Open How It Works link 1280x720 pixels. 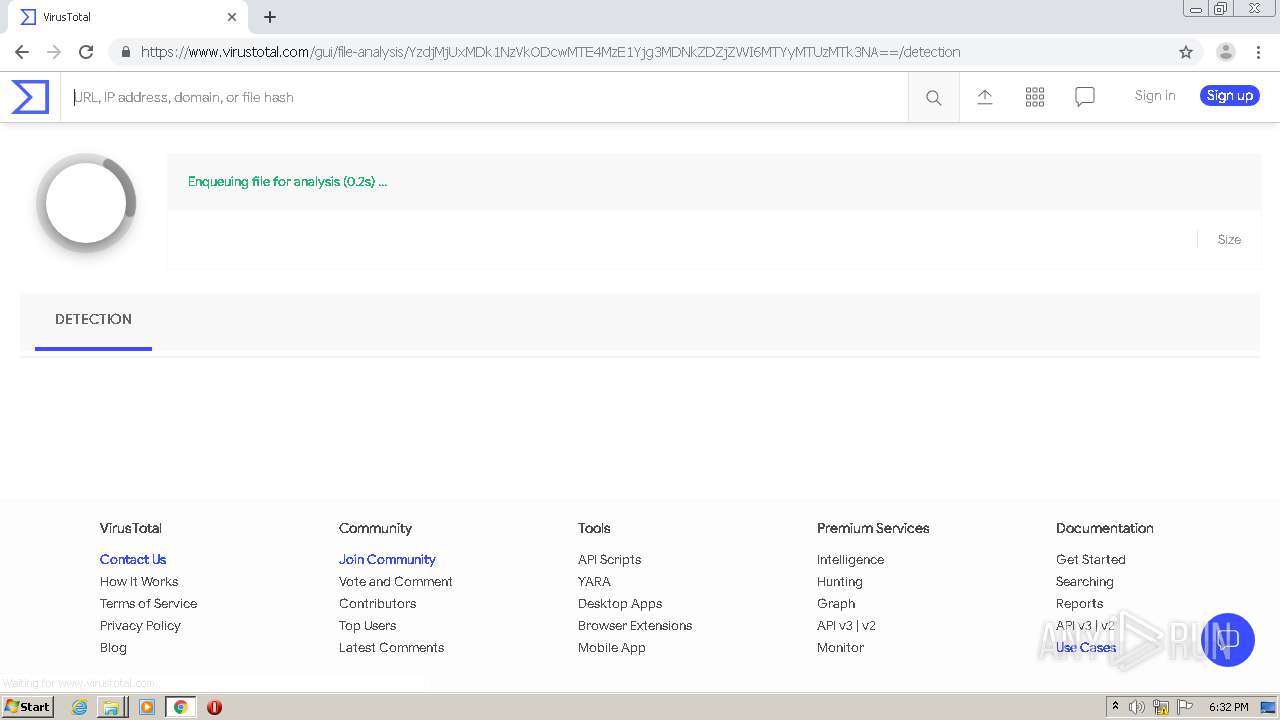point(139,582)
